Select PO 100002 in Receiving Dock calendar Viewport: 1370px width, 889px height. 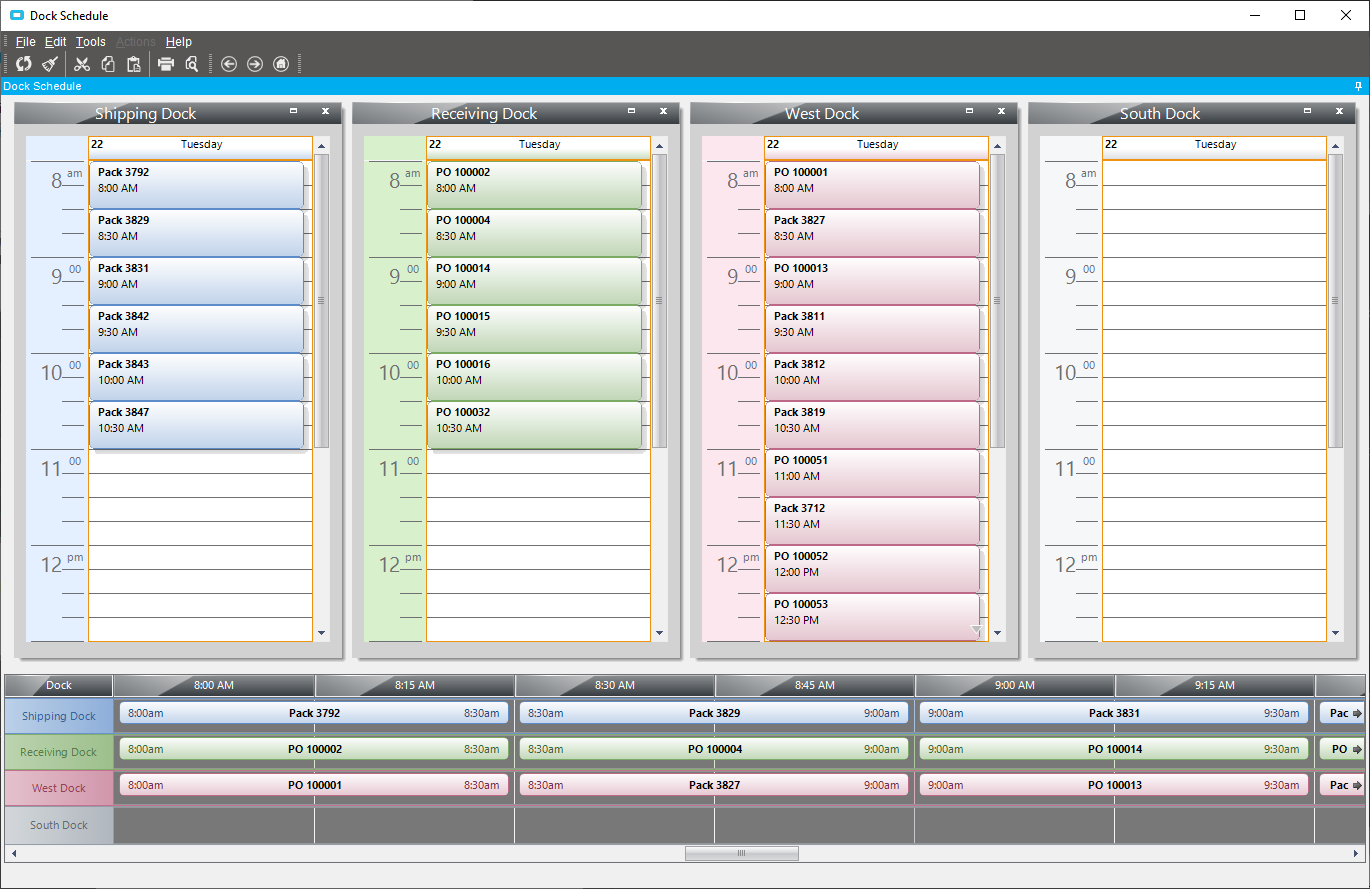pos(534,185)
